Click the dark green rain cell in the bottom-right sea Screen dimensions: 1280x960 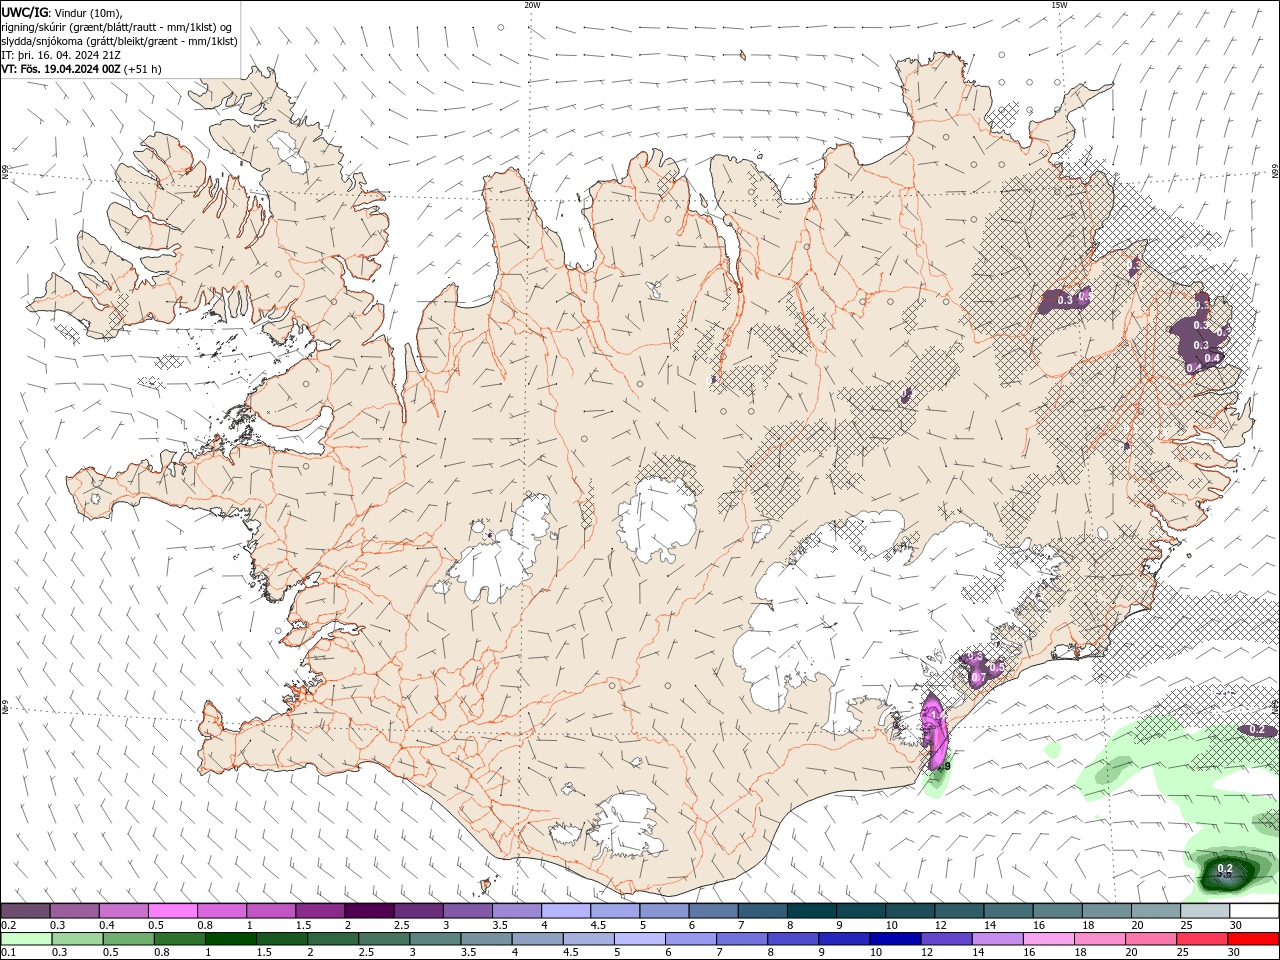click(1227, 873)
